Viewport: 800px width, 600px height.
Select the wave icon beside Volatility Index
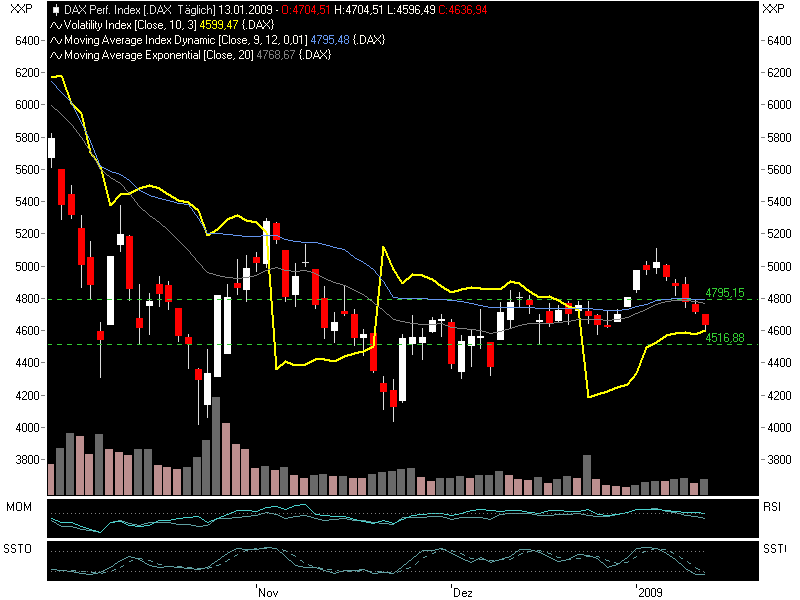pos(55,24)
